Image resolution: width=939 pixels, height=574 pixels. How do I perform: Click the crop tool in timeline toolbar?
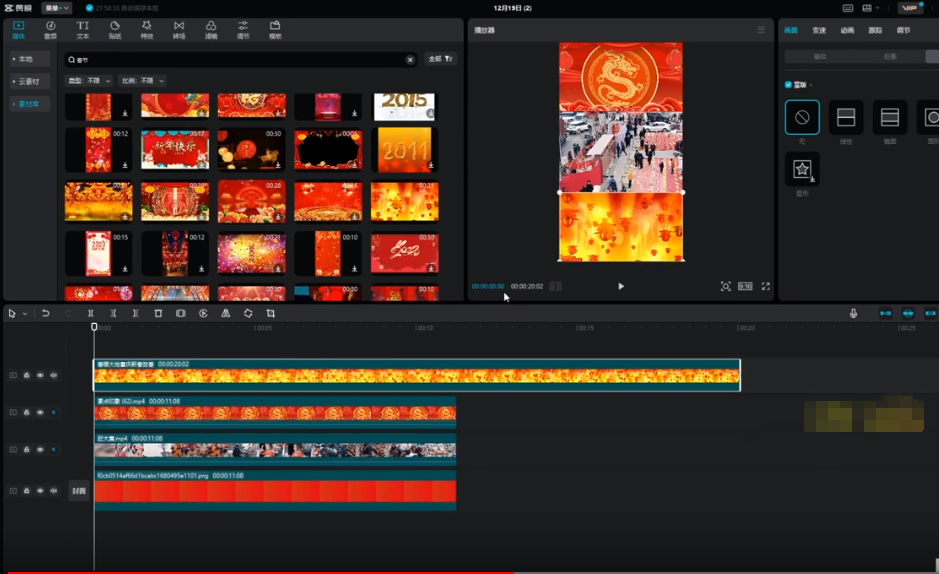click(x=270, y=313)
